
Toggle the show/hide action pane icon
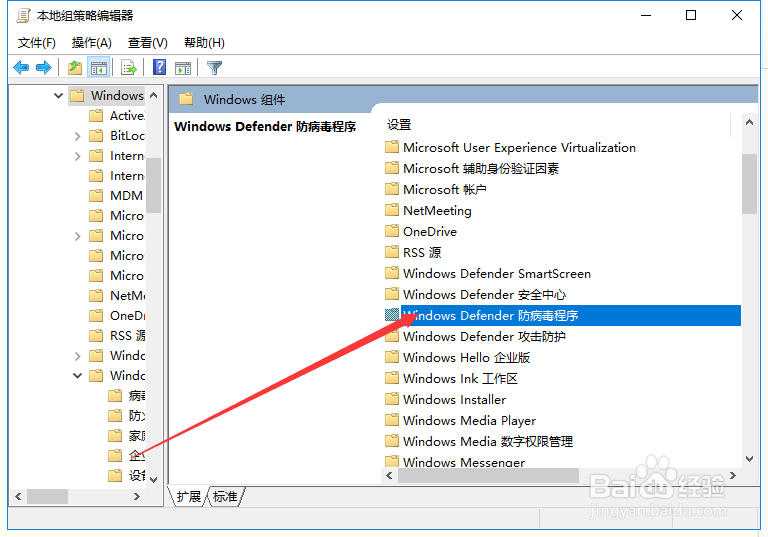click(x=183, y=68)
